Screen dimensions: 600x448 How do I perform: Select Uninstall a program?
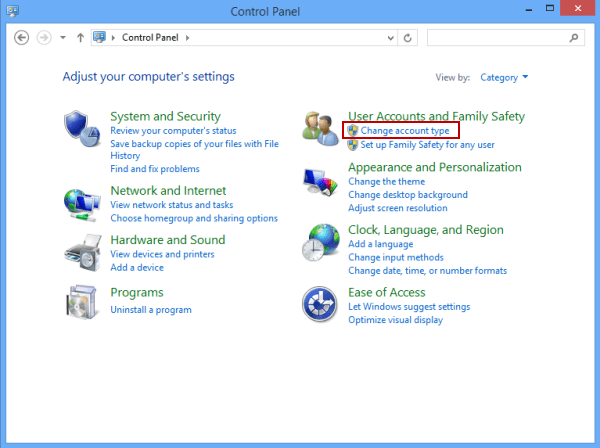[x=151, y=310]
